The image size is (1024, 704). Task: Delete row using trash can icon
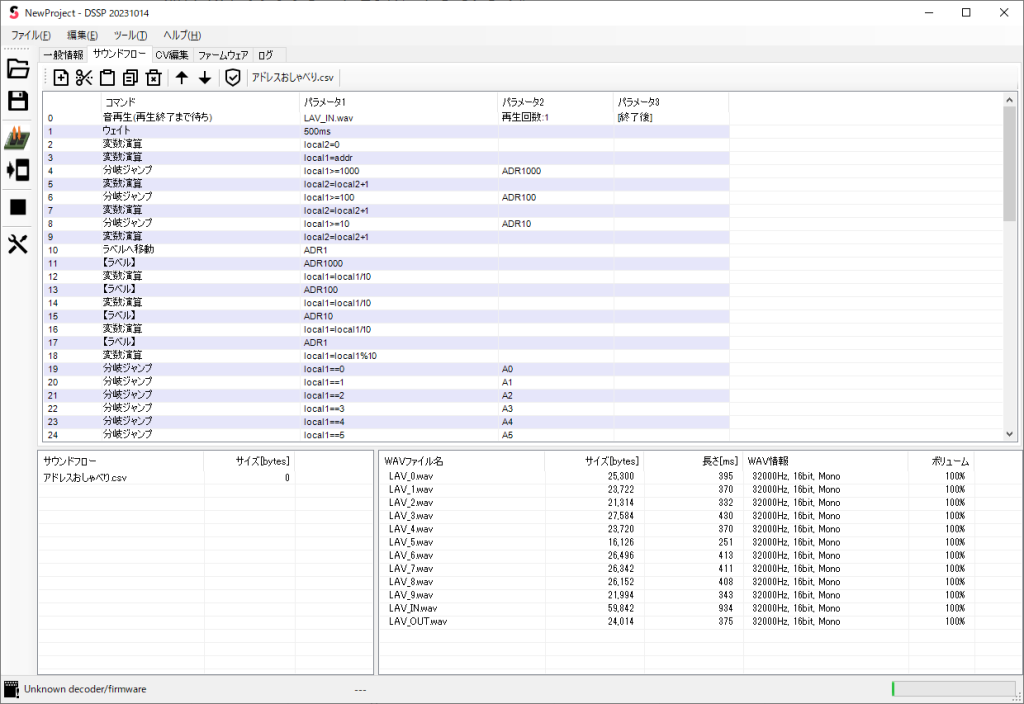[153, 78]
